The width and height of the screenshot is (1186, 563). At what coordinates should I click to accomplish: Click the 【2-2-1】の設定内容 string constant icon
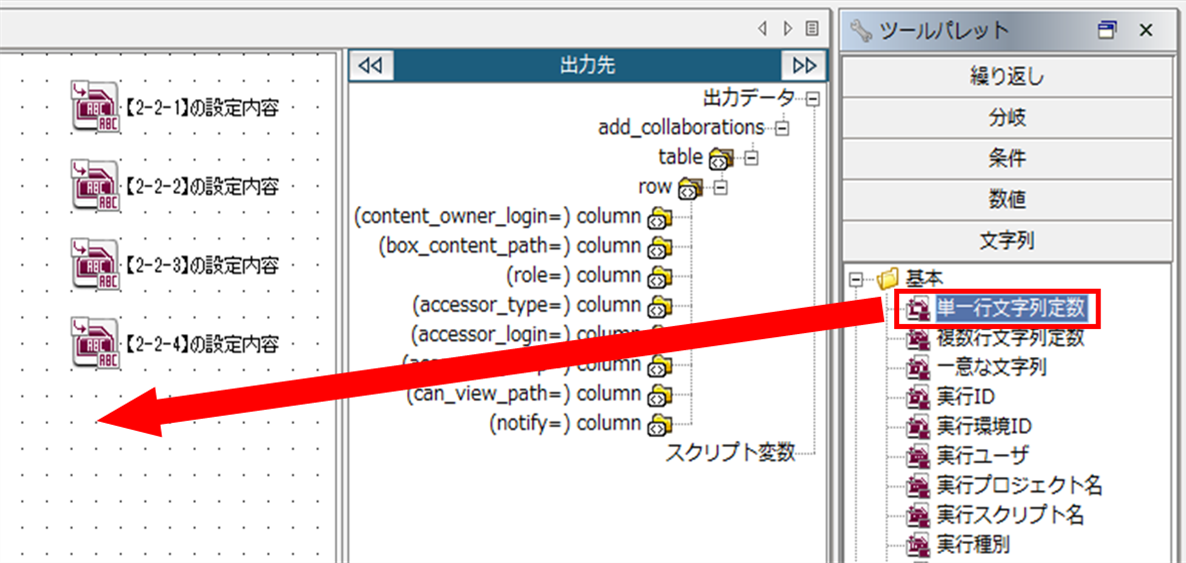(x=95, y=106)
